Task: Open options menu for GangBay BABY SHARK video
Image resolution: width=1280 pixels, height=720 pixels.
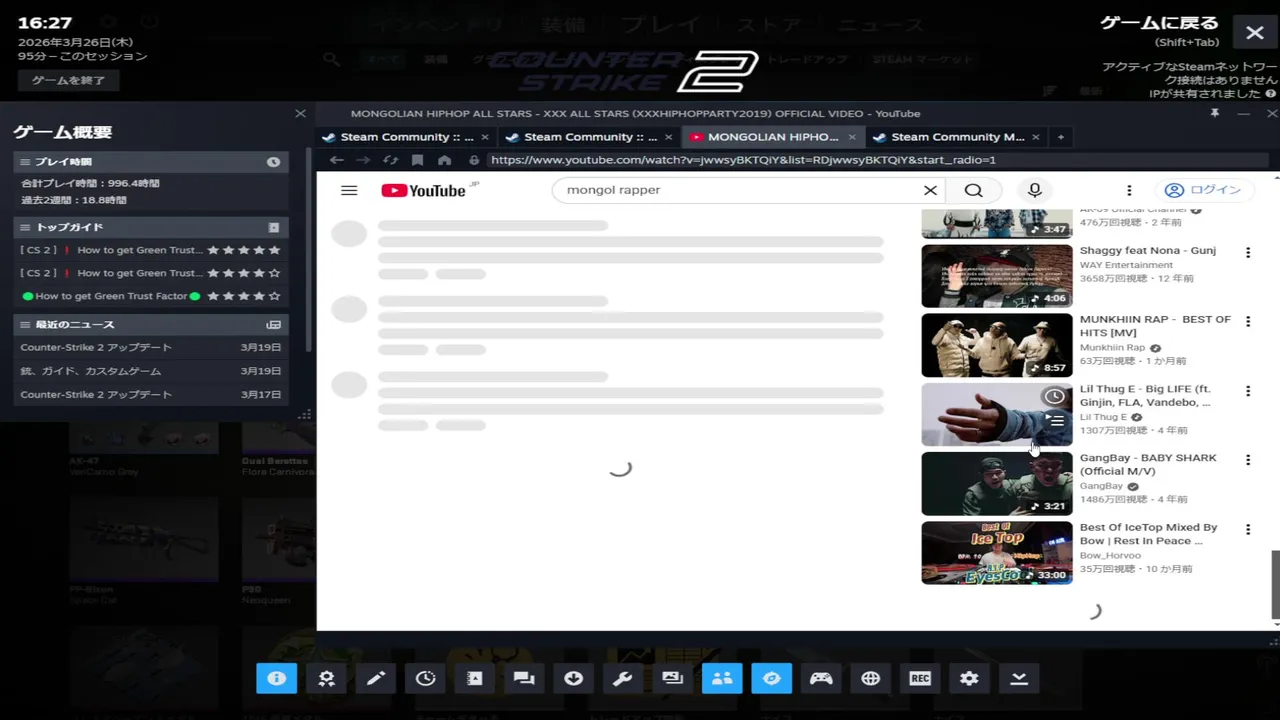Action: click(1248, 460)
